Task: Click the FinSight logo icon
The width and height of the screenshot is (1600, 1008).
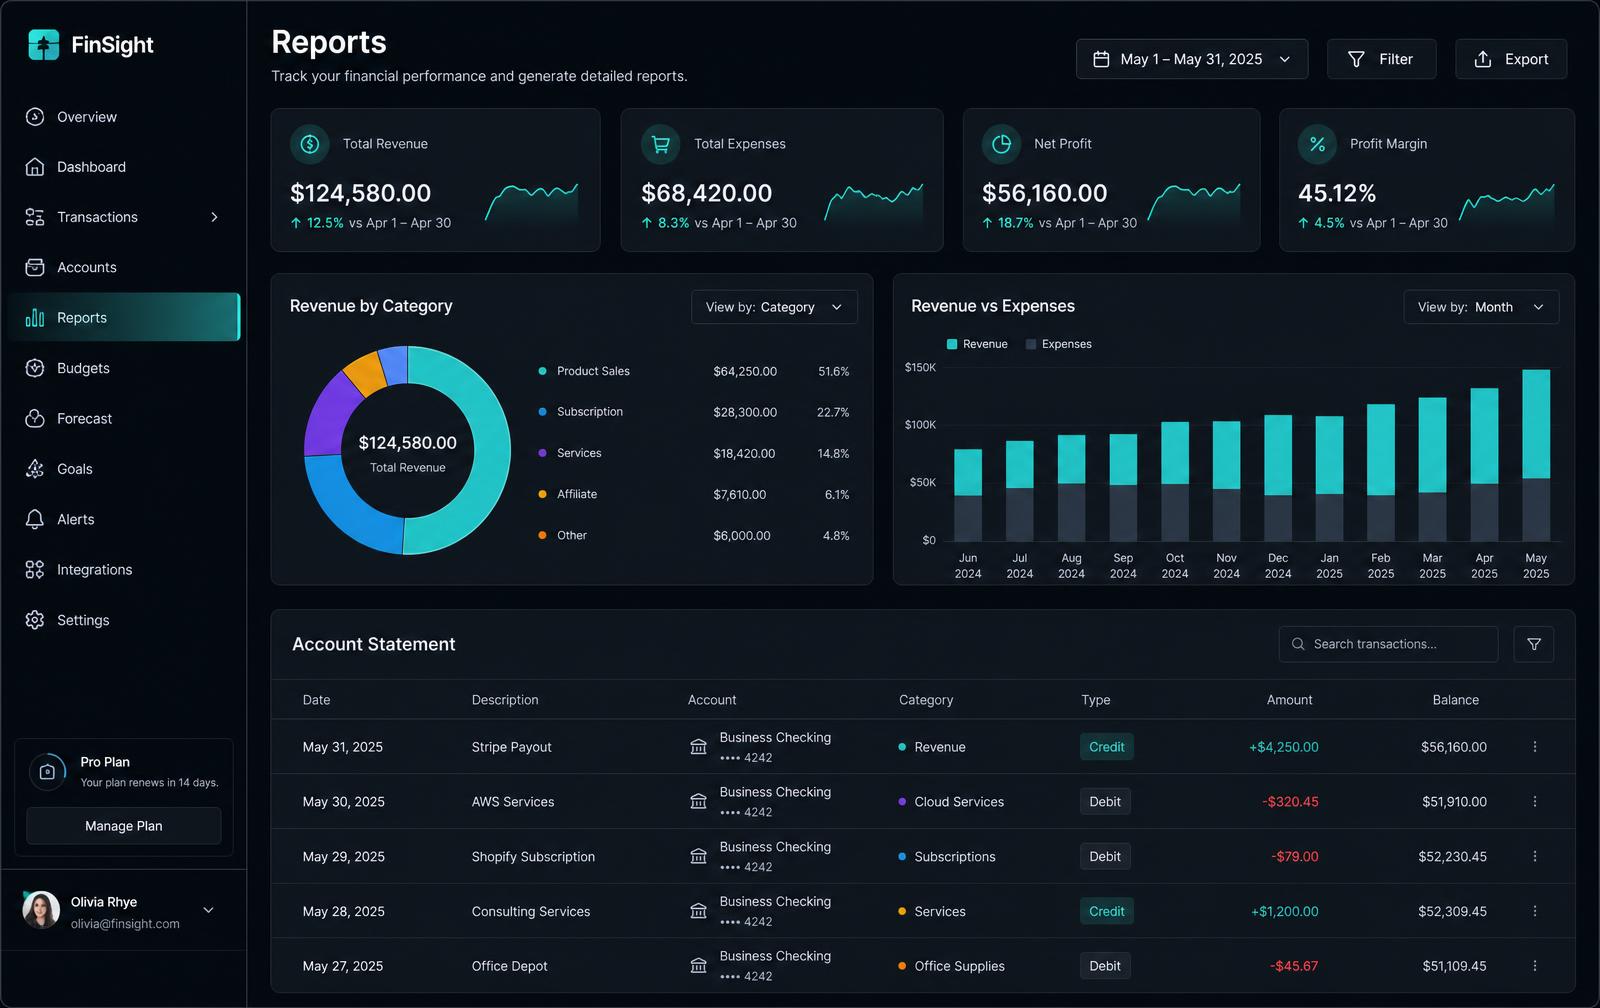Action: click(x=43, y=44)
